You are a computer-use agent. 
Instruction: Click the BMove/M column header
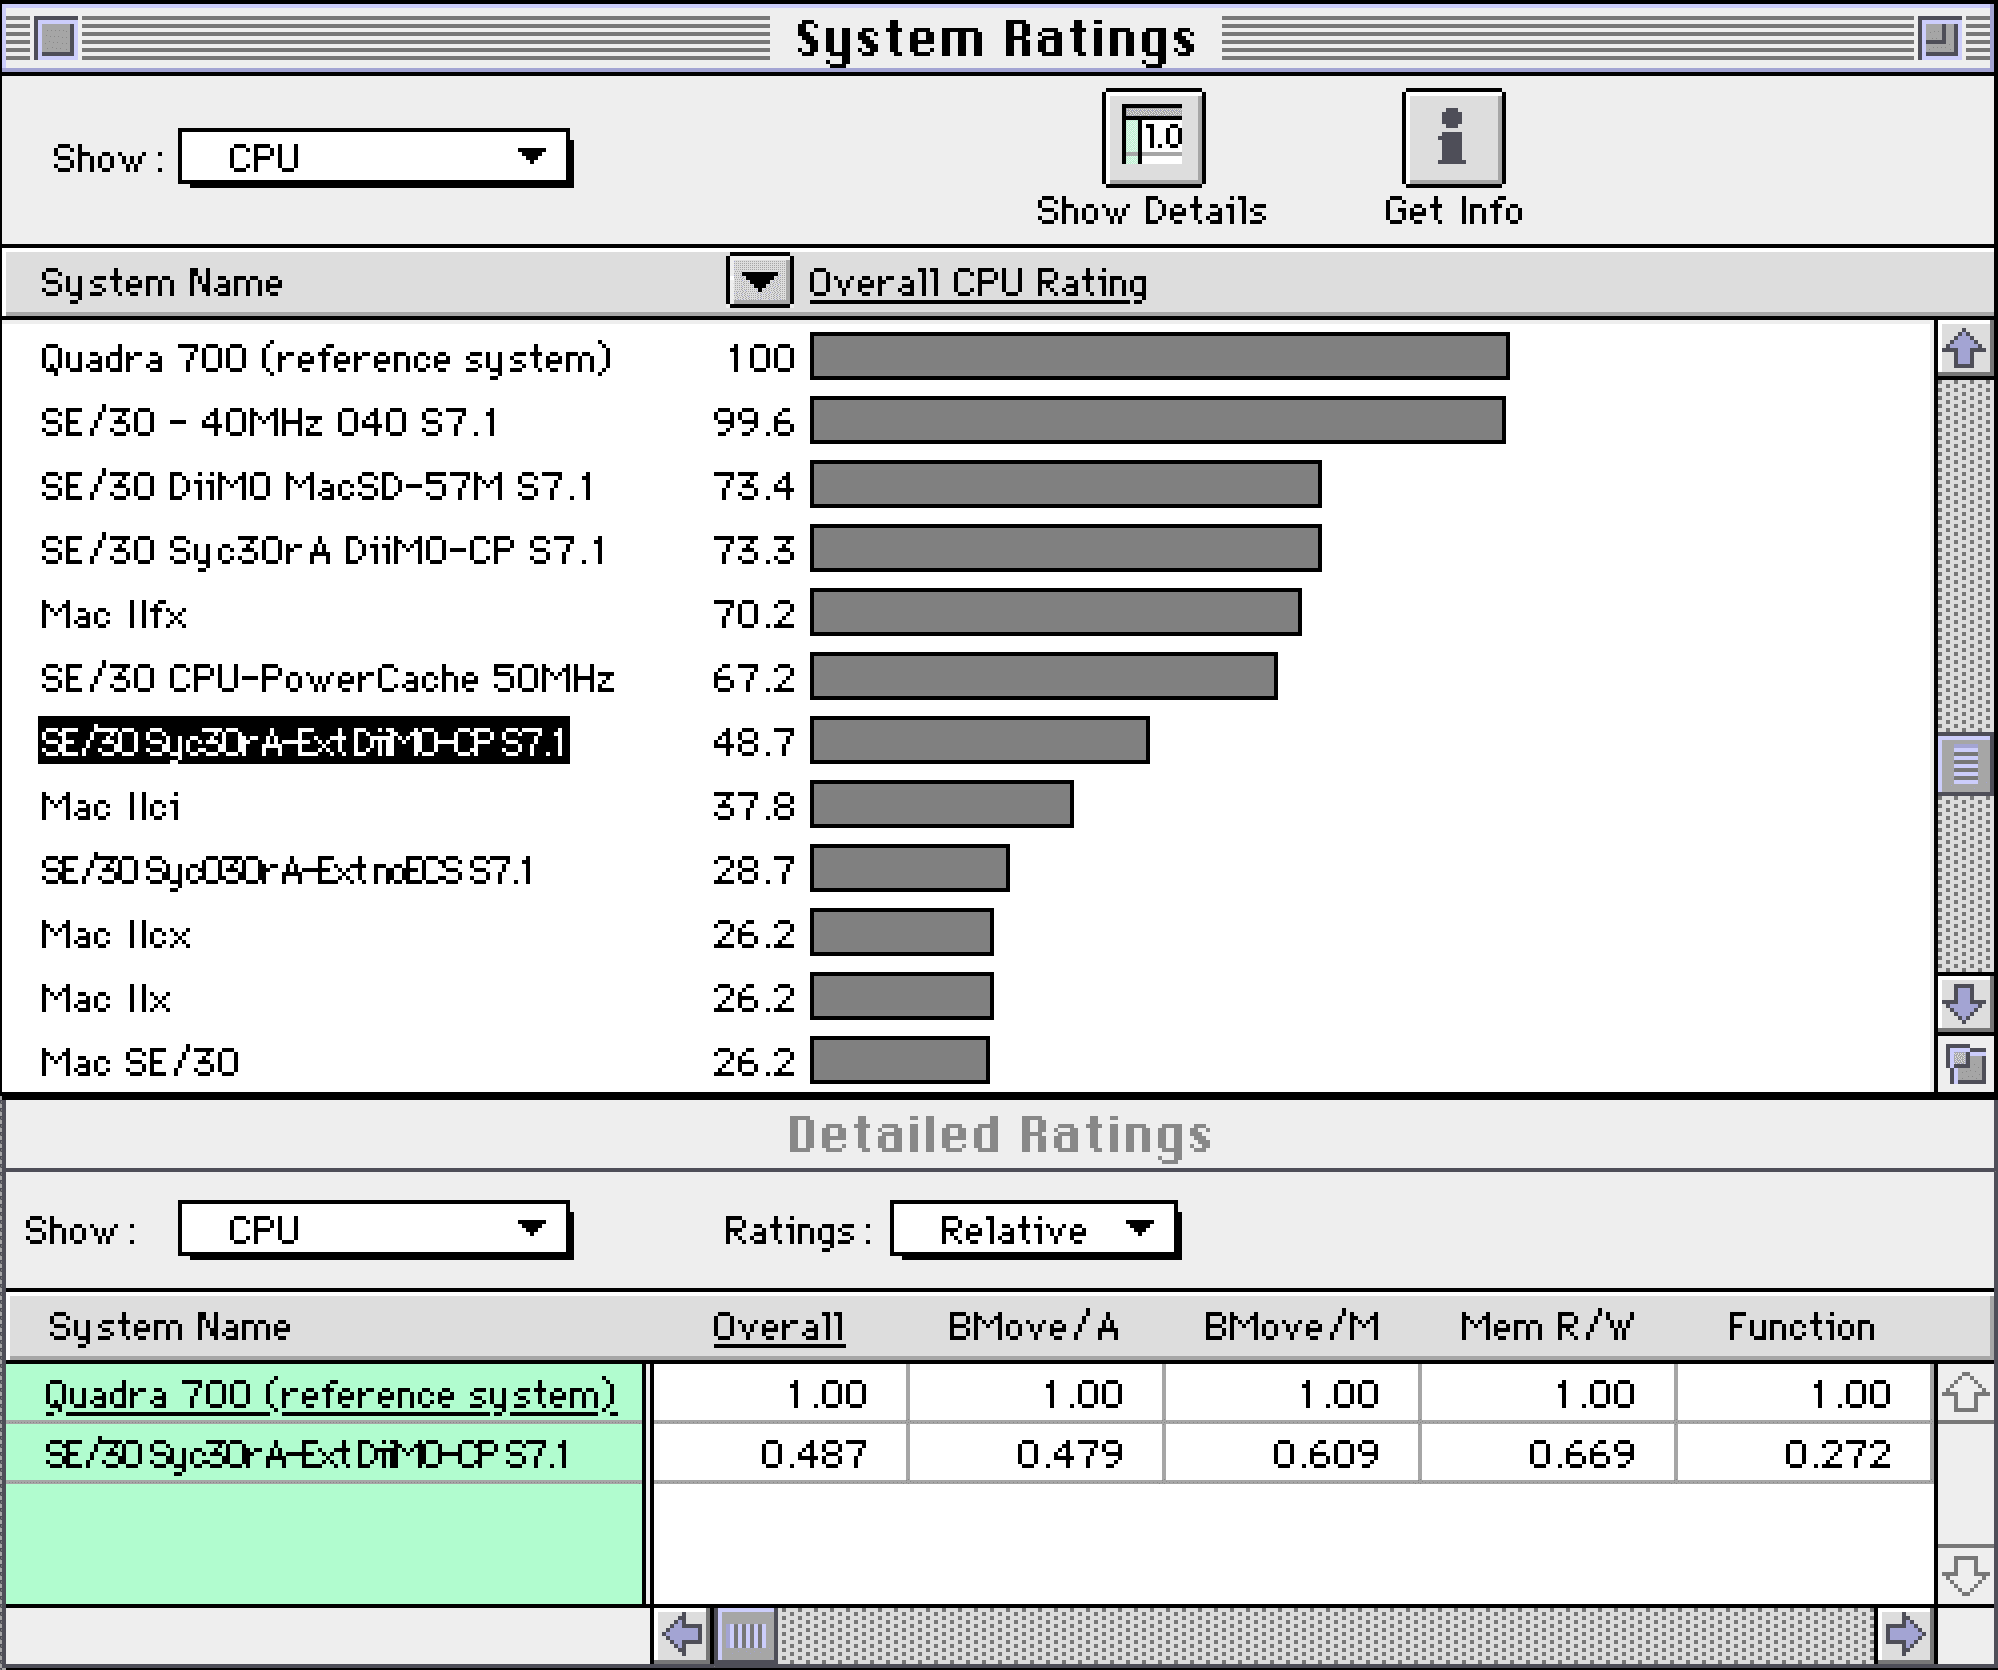[1291, 1327]
